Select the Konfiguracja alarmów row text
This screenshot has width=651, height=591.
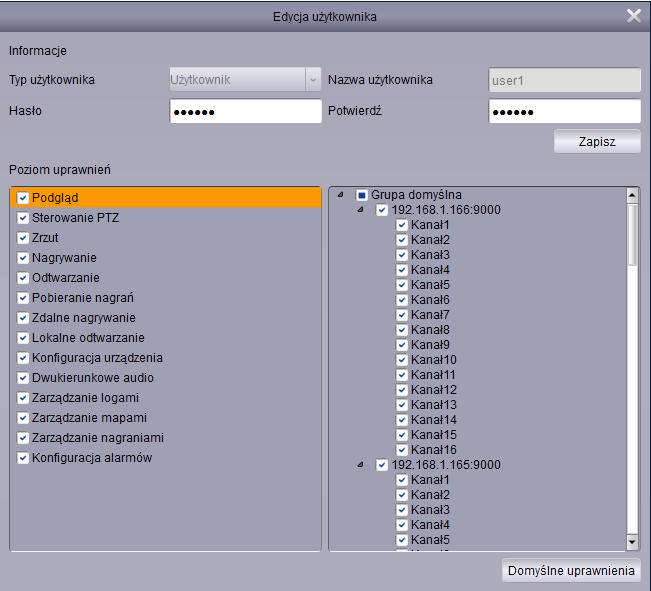click(92, 458)
